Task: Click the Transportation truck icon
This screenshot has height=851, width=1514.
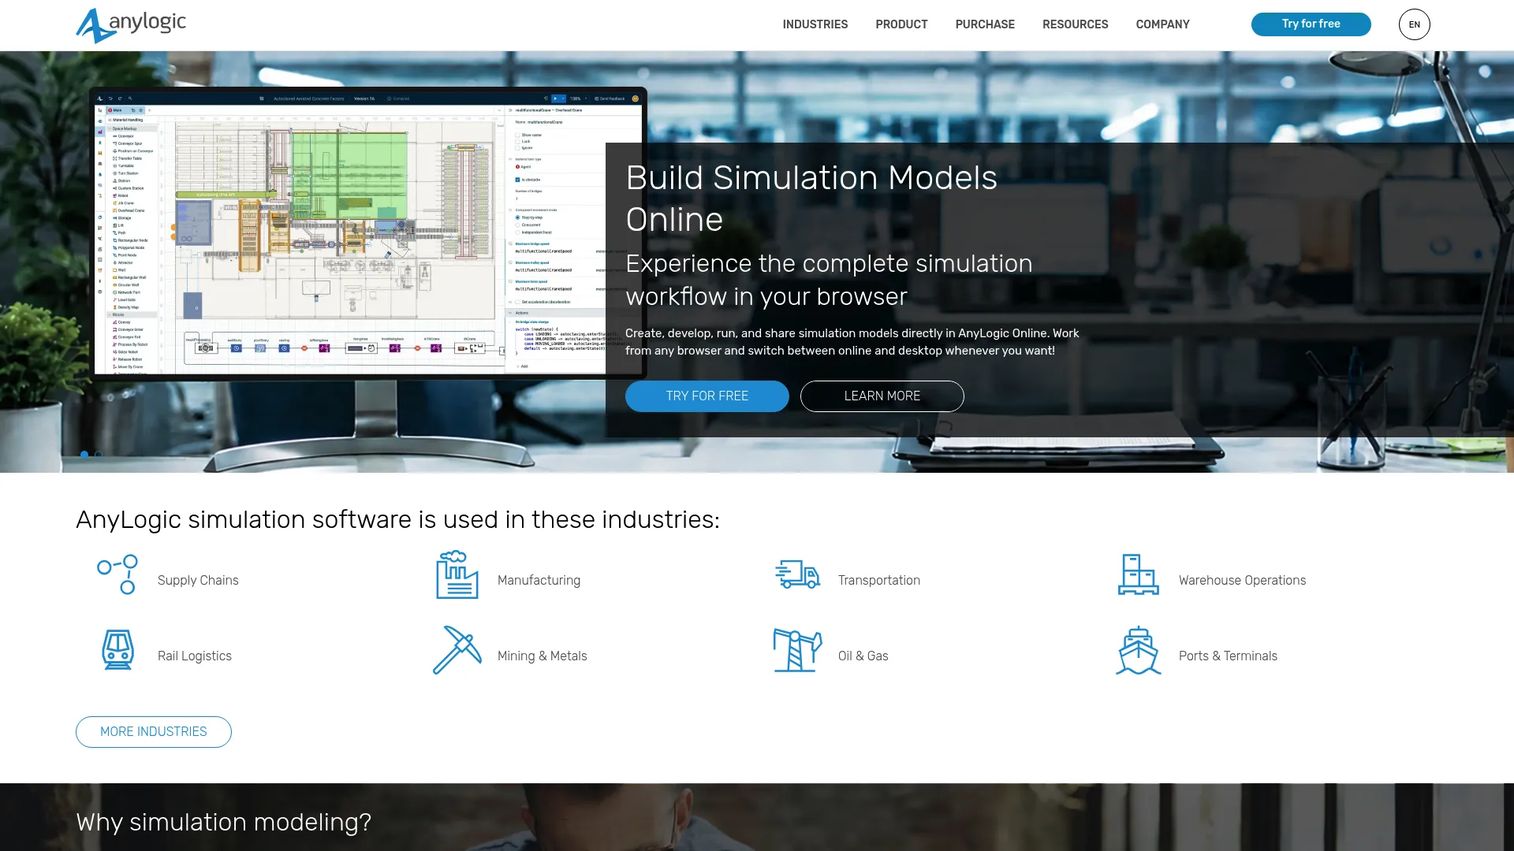Action: (797, 574)
